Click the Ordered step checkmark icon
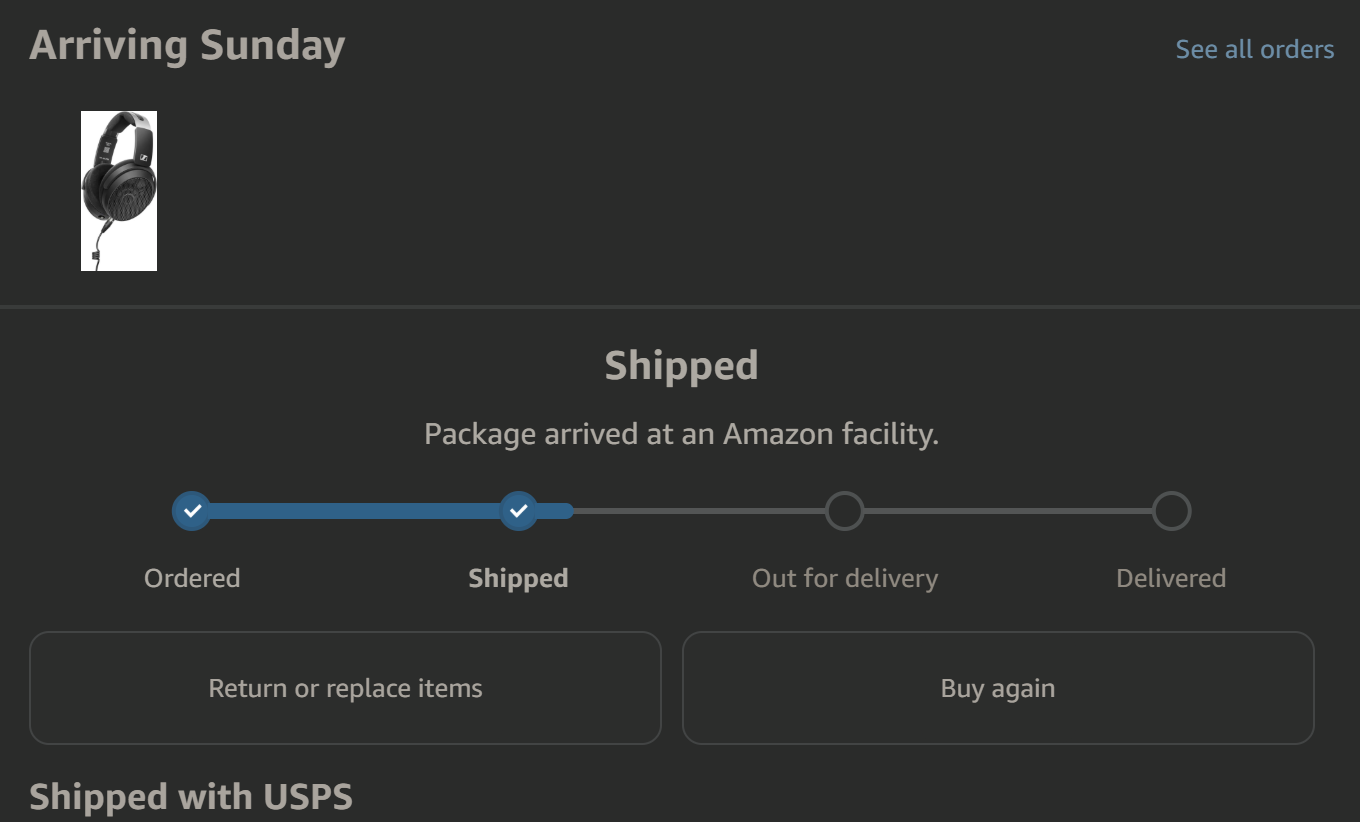This screenshot has height=822, width=1360. point(192,511)
